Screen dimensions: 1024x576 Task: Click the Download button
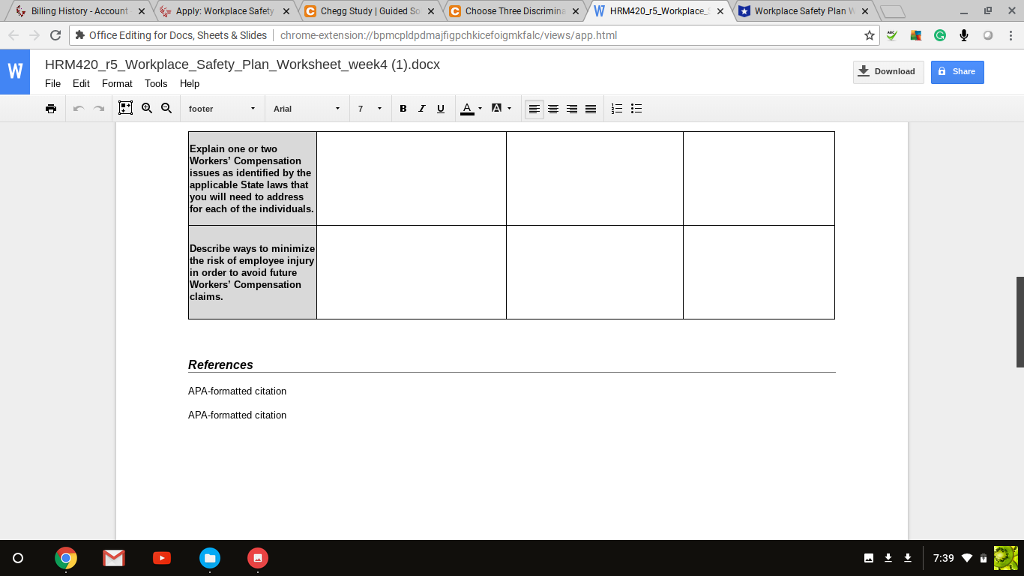coord(888,71)
